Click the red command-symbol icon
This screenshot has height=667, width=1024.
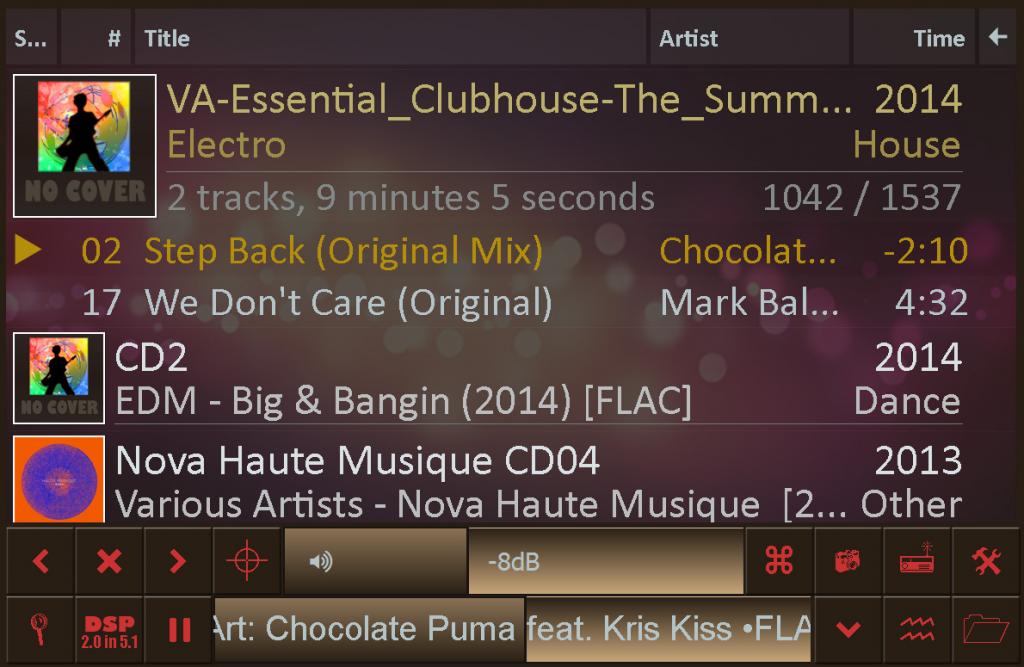(x=779, y=561)
